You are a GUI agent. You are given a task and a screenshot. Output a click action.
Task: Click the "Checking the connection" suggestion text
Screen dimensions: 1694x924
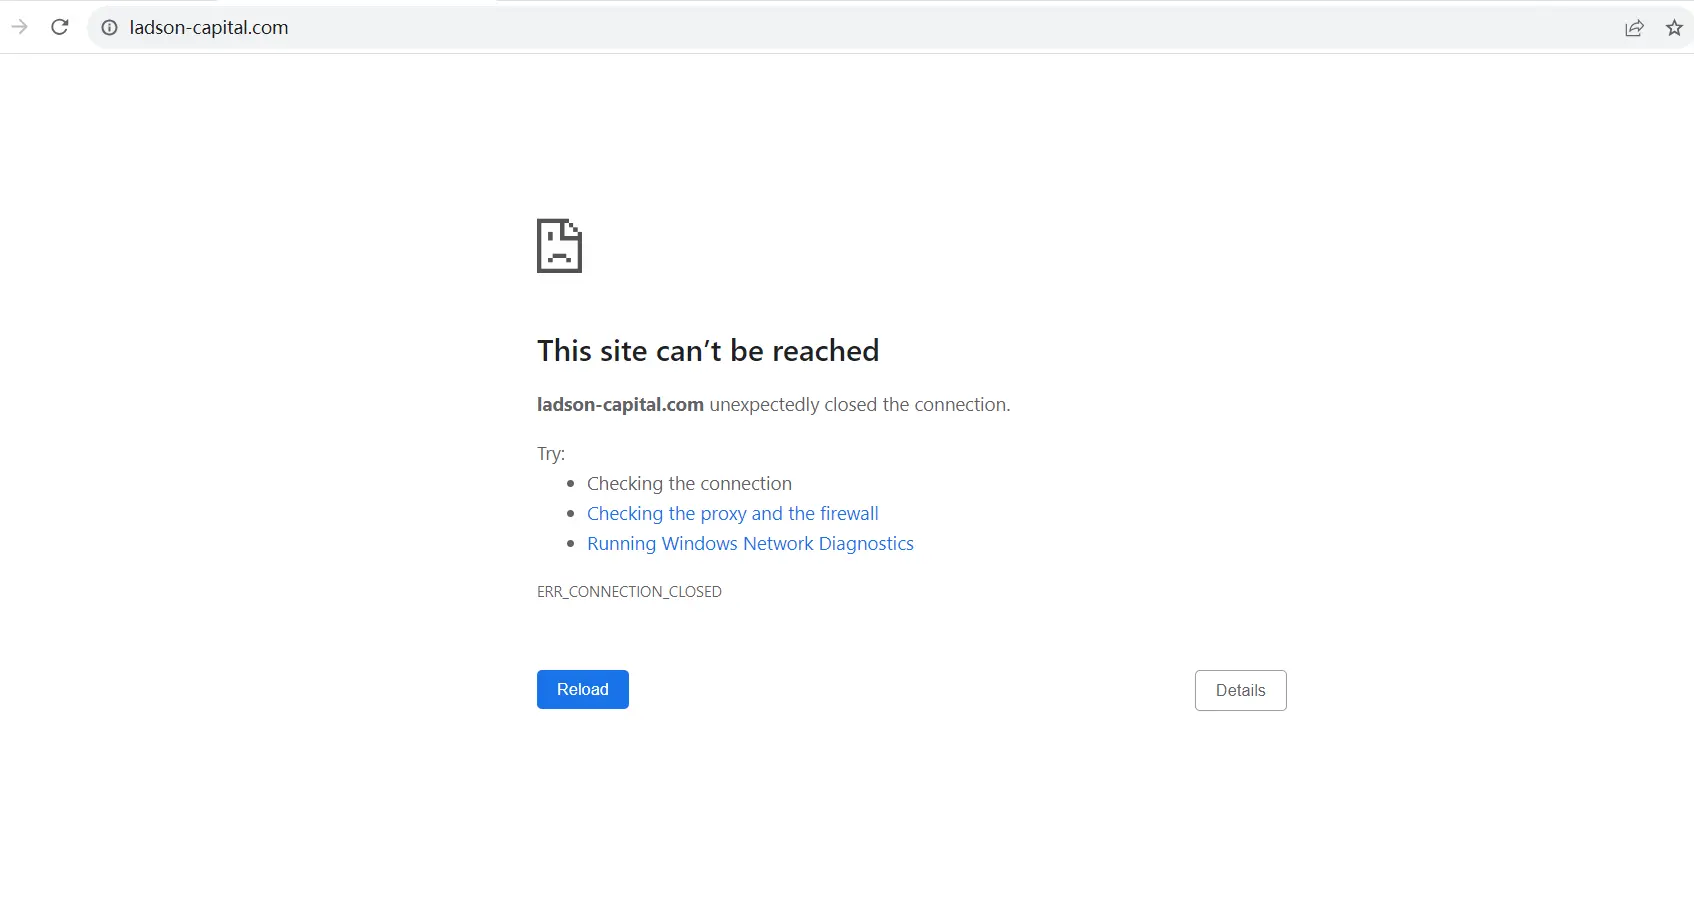(x=689, y=484)
